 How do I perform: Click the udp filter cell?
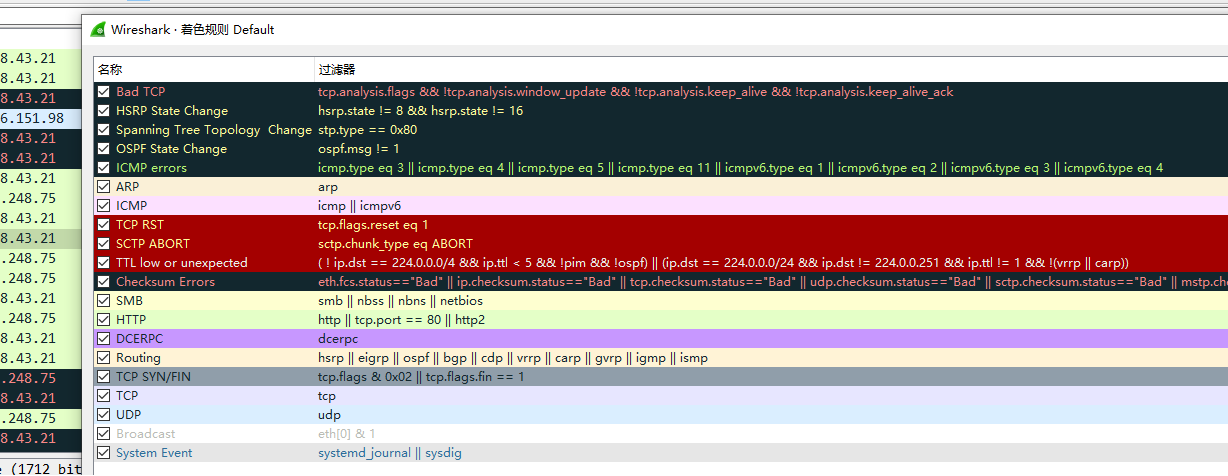[x=329, y=415]
